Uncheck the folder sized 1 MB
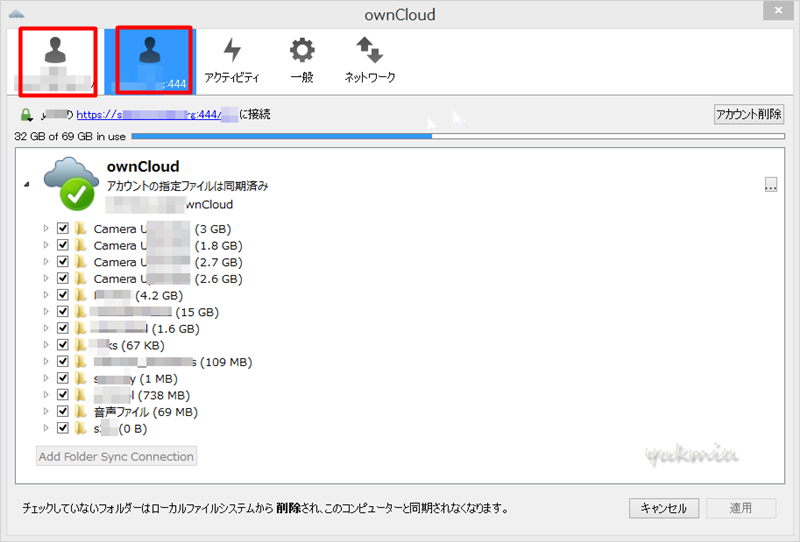The image size is (800, 542). click(63, 378)
